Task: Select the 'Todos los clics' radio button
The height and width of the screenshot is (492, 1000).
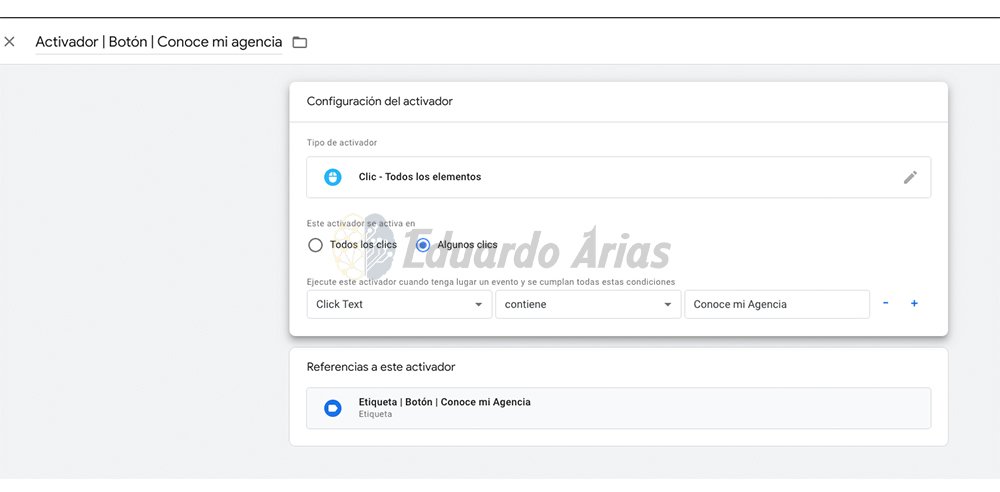Action: [316, 245]
